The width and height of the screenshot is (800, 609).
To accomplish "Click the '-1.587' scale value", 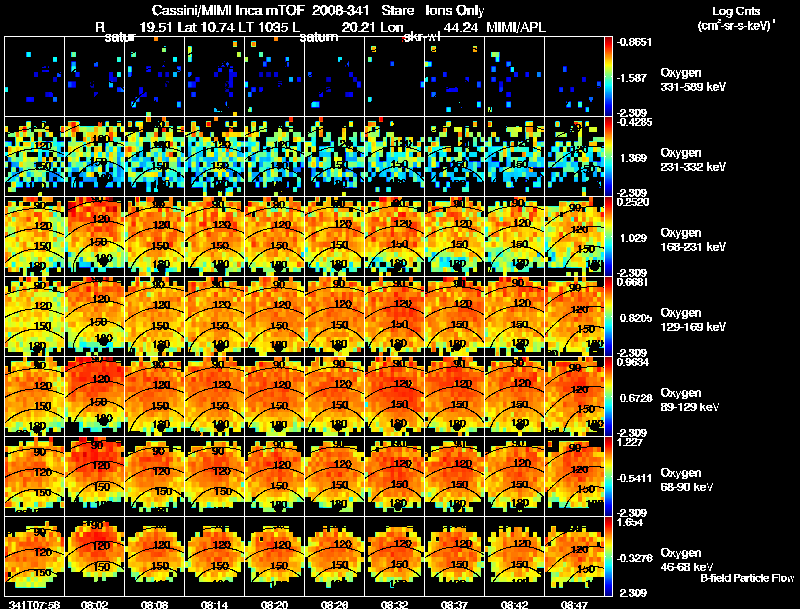I will [633, 78].
